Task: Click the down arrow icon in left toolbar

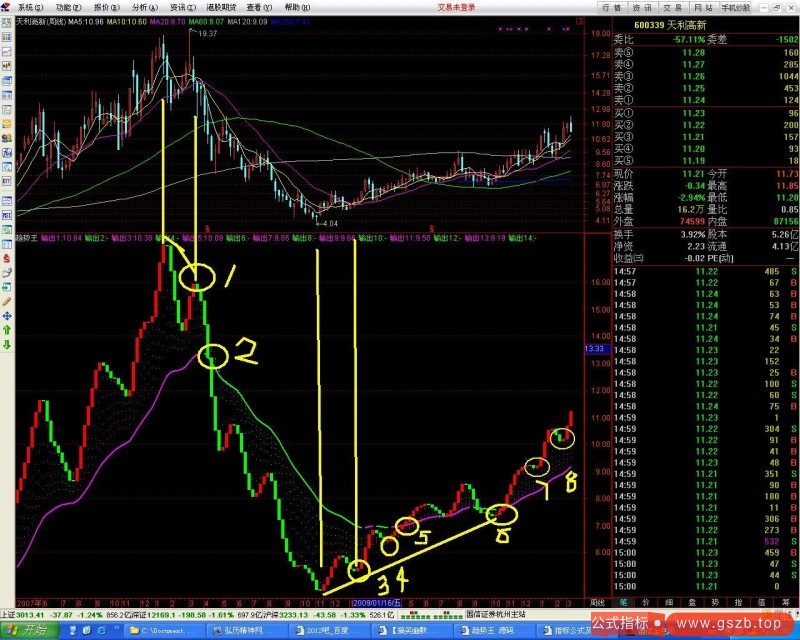Action: tap(8, 343)
